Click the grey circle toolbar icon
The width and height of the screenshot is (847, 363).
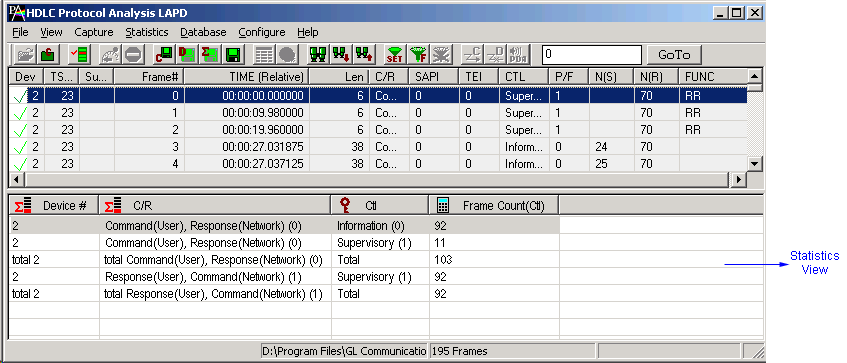pyautogui.click(x=287, y=55)
